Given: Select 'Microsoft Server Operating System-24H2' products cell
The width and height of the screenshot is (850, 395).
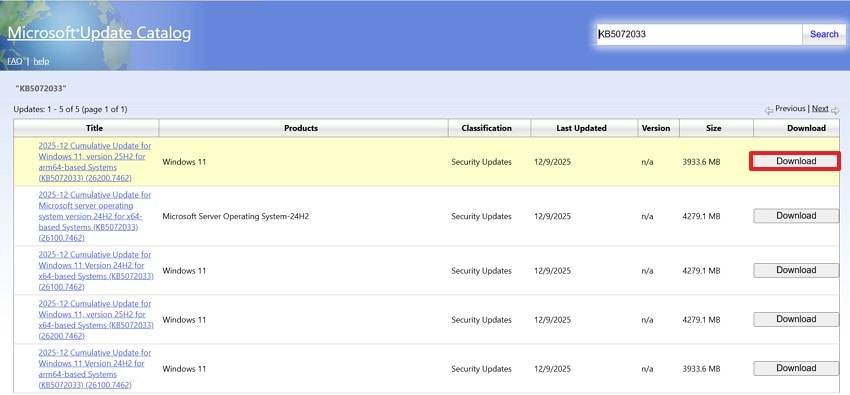Looking at the screenshot, I should pyautogui.click(x=236, y=216).
